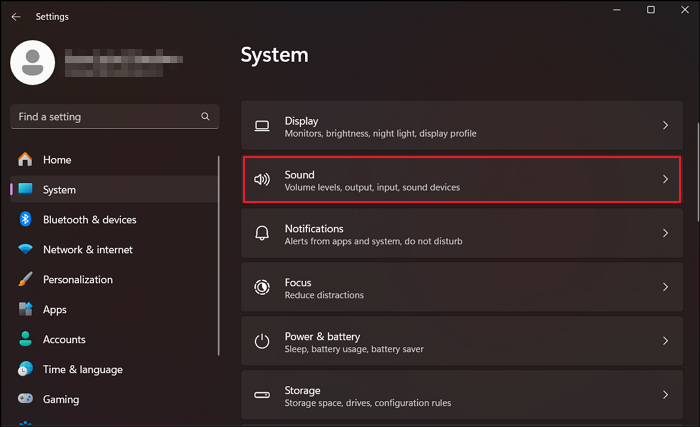Open Personalization label

[78, 280]
